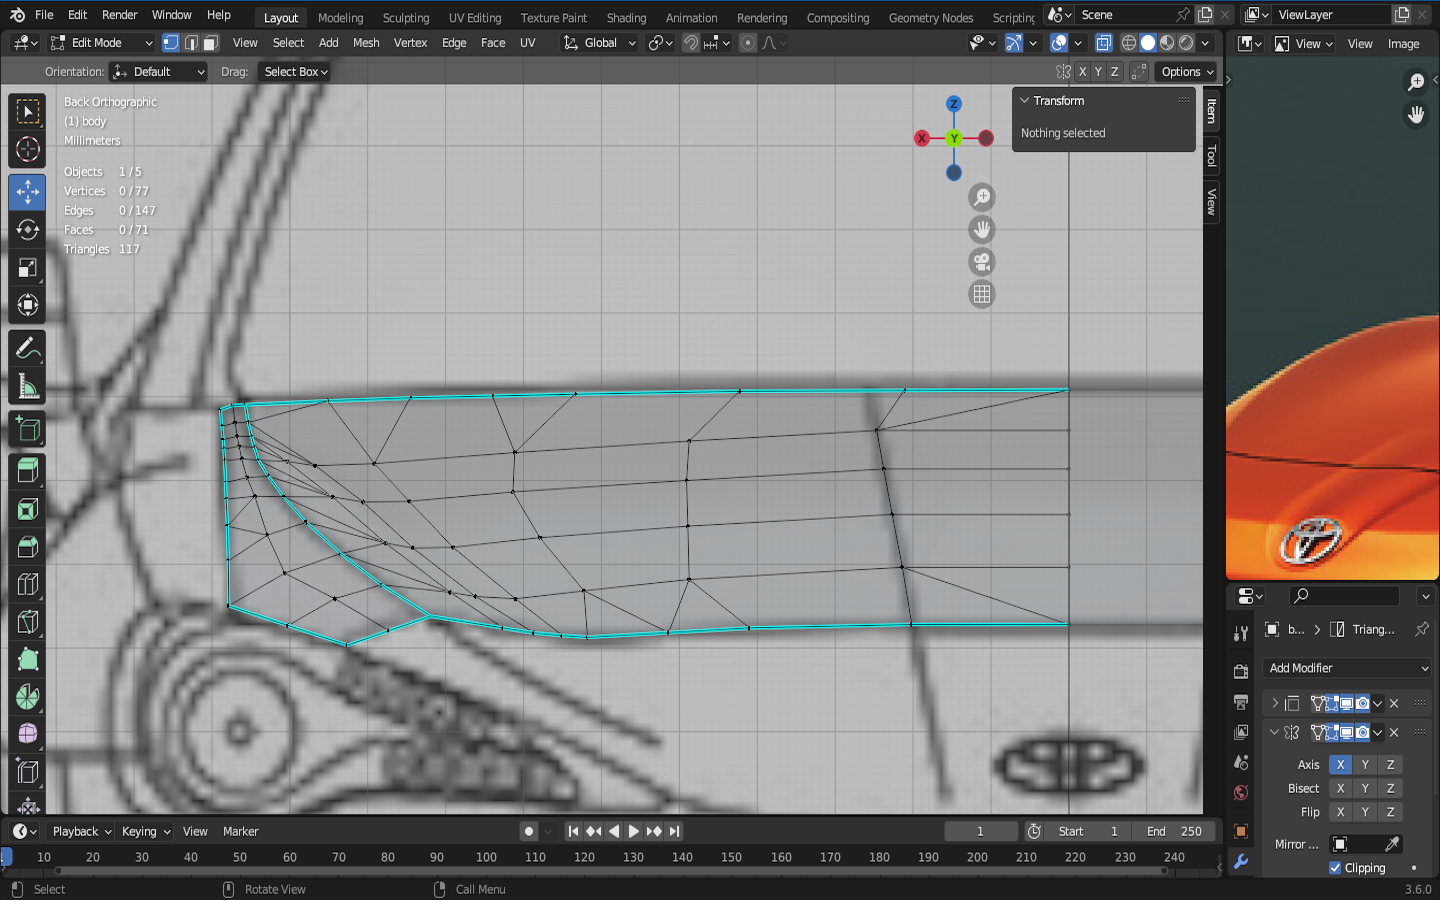Image resolution: width=1440 pixels, height=900 pixels.
Task: Enable mirror Axis Z in modifier
Action: point(1390,764)
